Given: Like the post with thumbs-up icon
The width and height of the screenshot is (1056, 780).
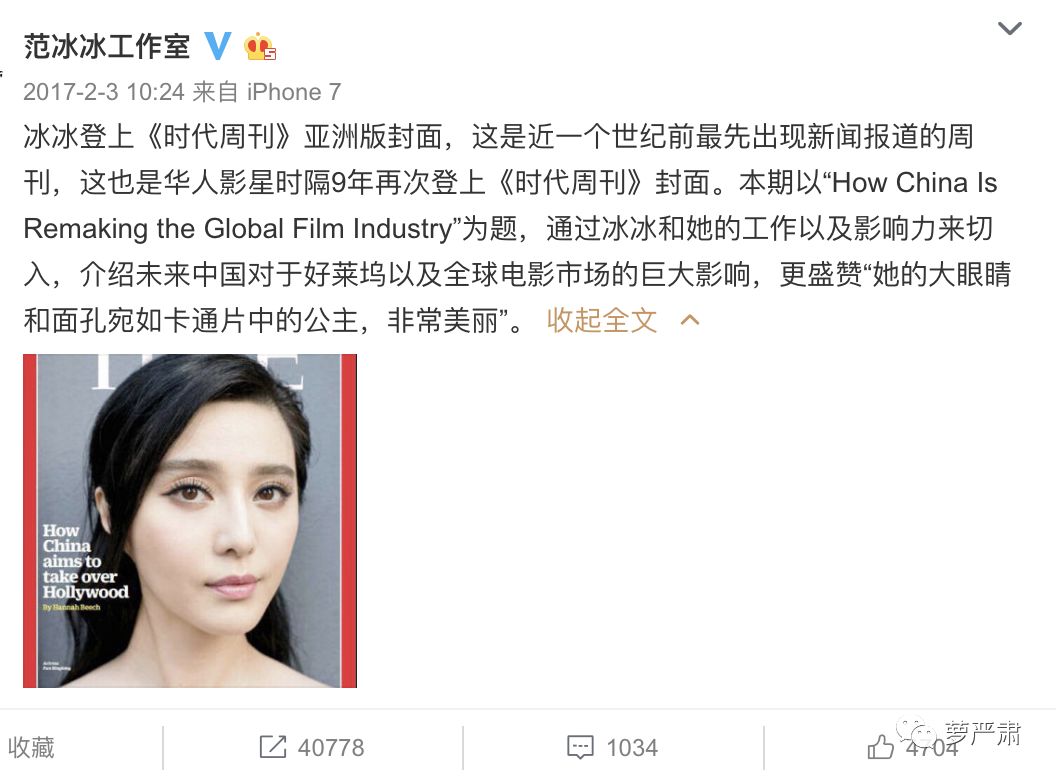Looking at the screenshot, I should coord(880,747).
